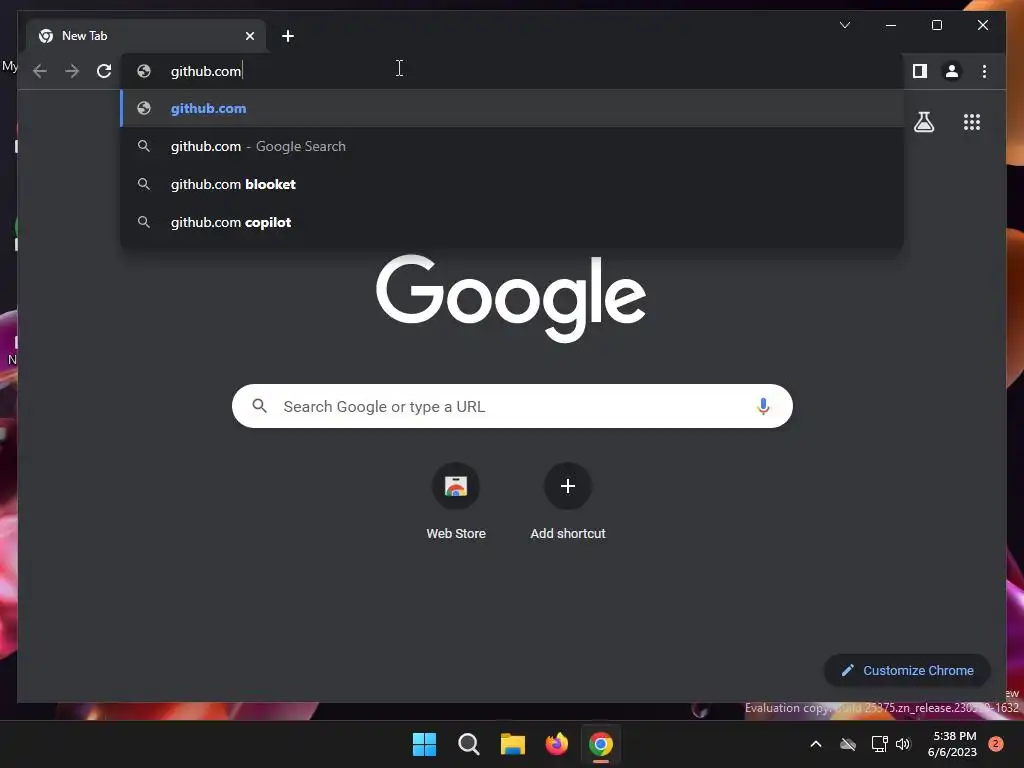Open the side panel icon

[920, 71]
